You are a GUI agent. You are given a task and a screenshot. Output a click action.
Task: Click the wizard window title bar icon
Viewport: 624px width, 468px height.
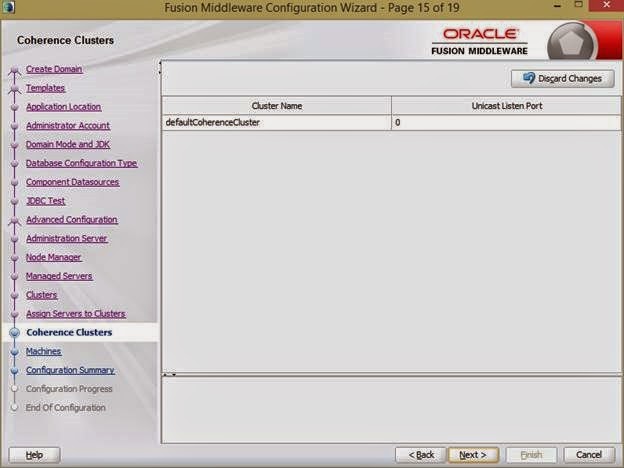pos(8,8)
